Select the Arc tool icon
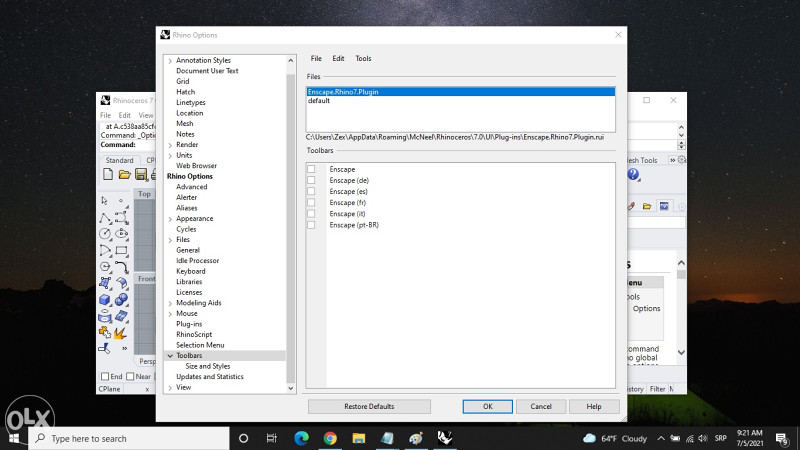 (105, 251)
